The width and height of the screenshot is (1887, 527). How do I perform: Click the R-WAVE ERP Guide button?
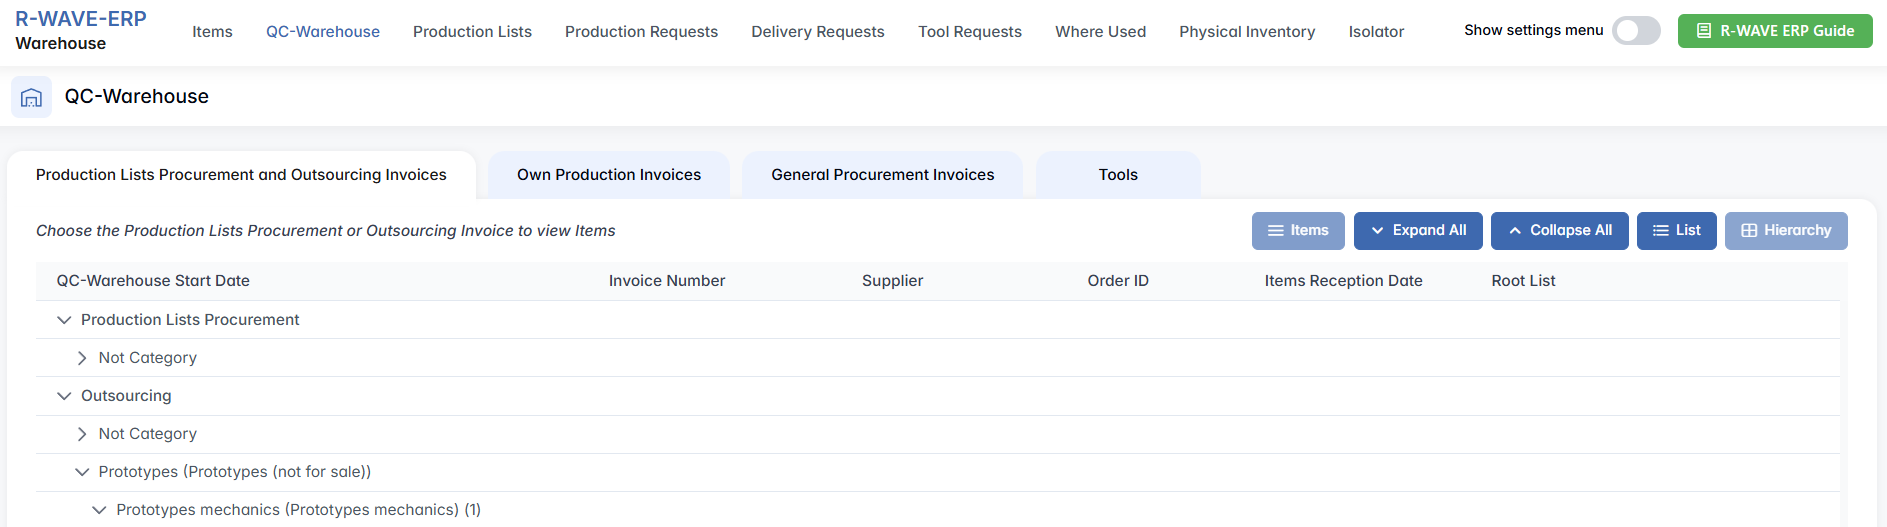(x=1774, y=31)
